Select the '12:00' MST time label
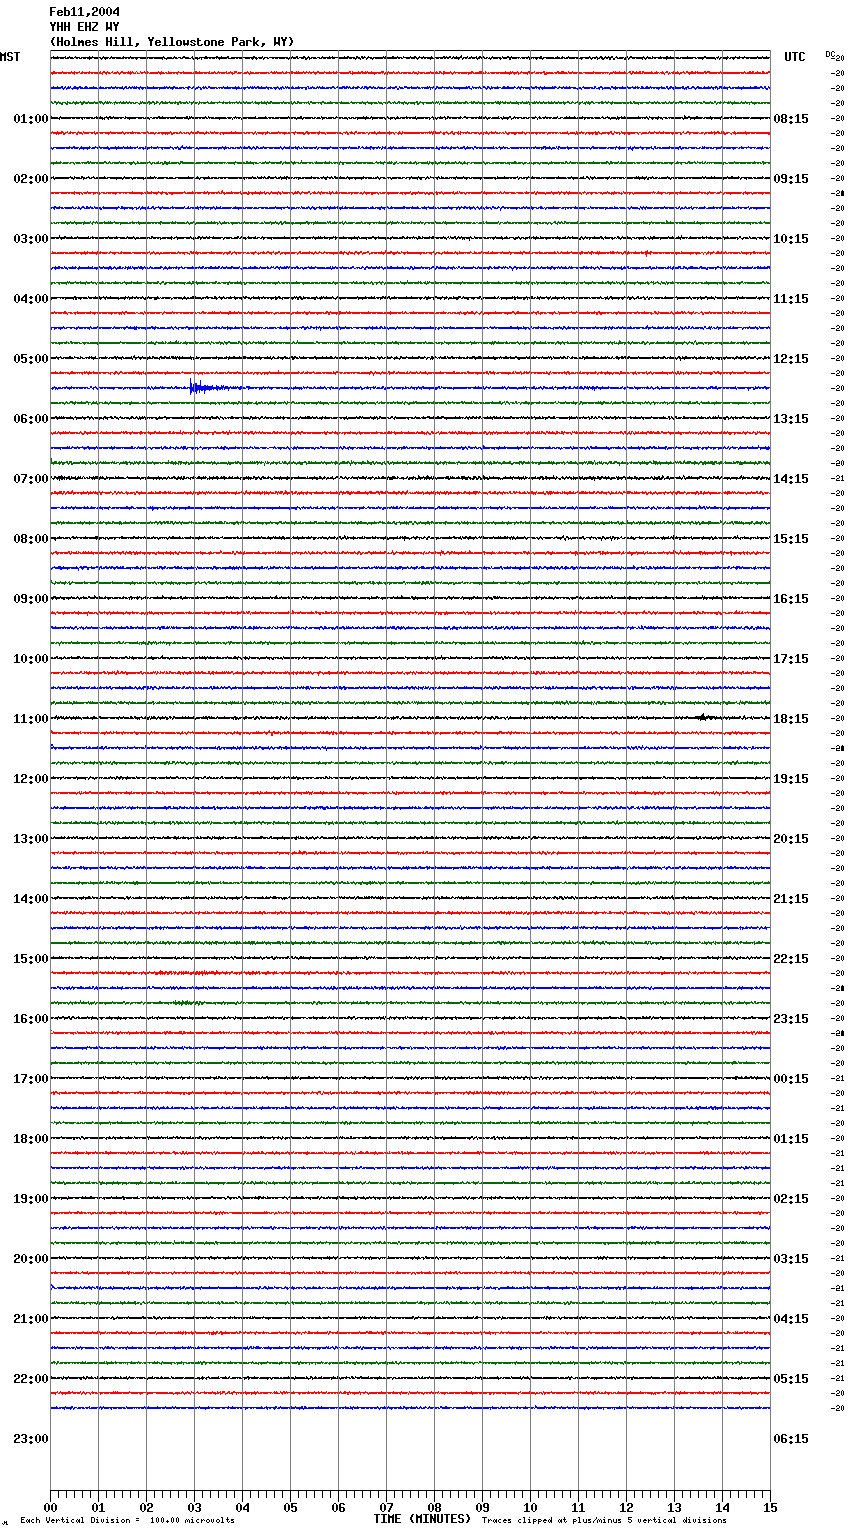The height and width of the screenshot is (1534, 850). [x=31, y=779]
